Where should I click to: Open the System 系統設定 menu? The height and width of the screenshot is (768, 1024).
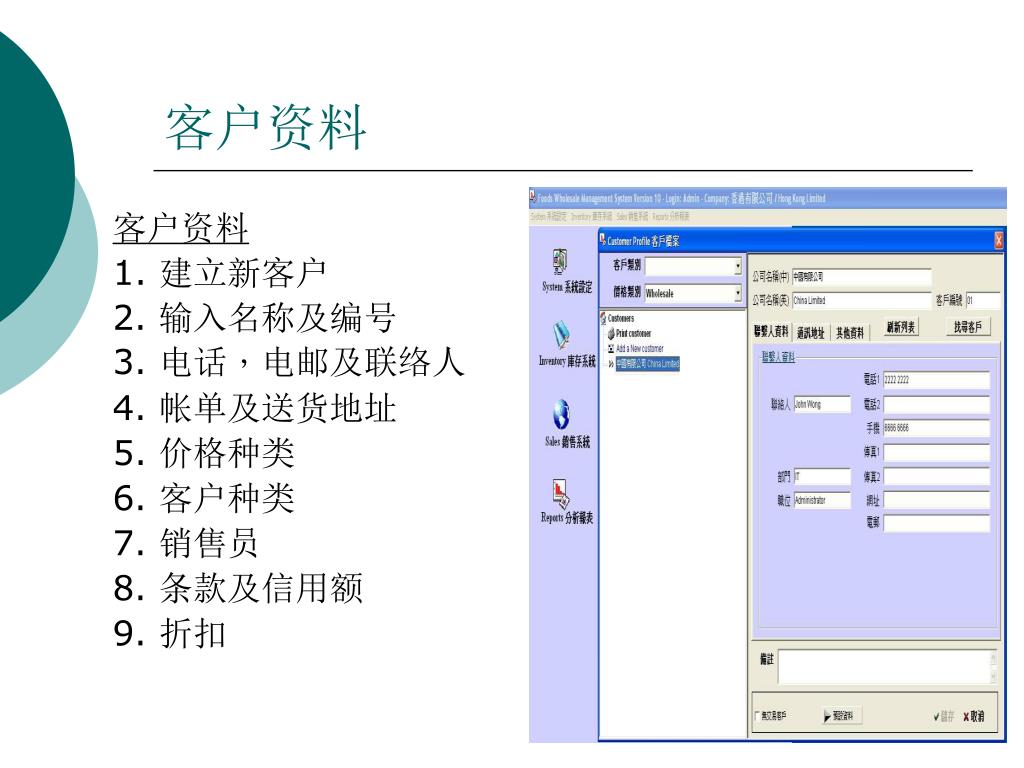[x=549, y=216]
